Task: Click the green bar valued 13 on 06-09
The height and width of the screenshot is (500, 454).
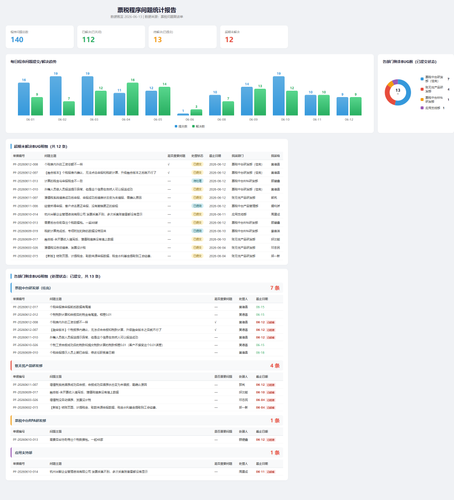Action: coord(260,102)
